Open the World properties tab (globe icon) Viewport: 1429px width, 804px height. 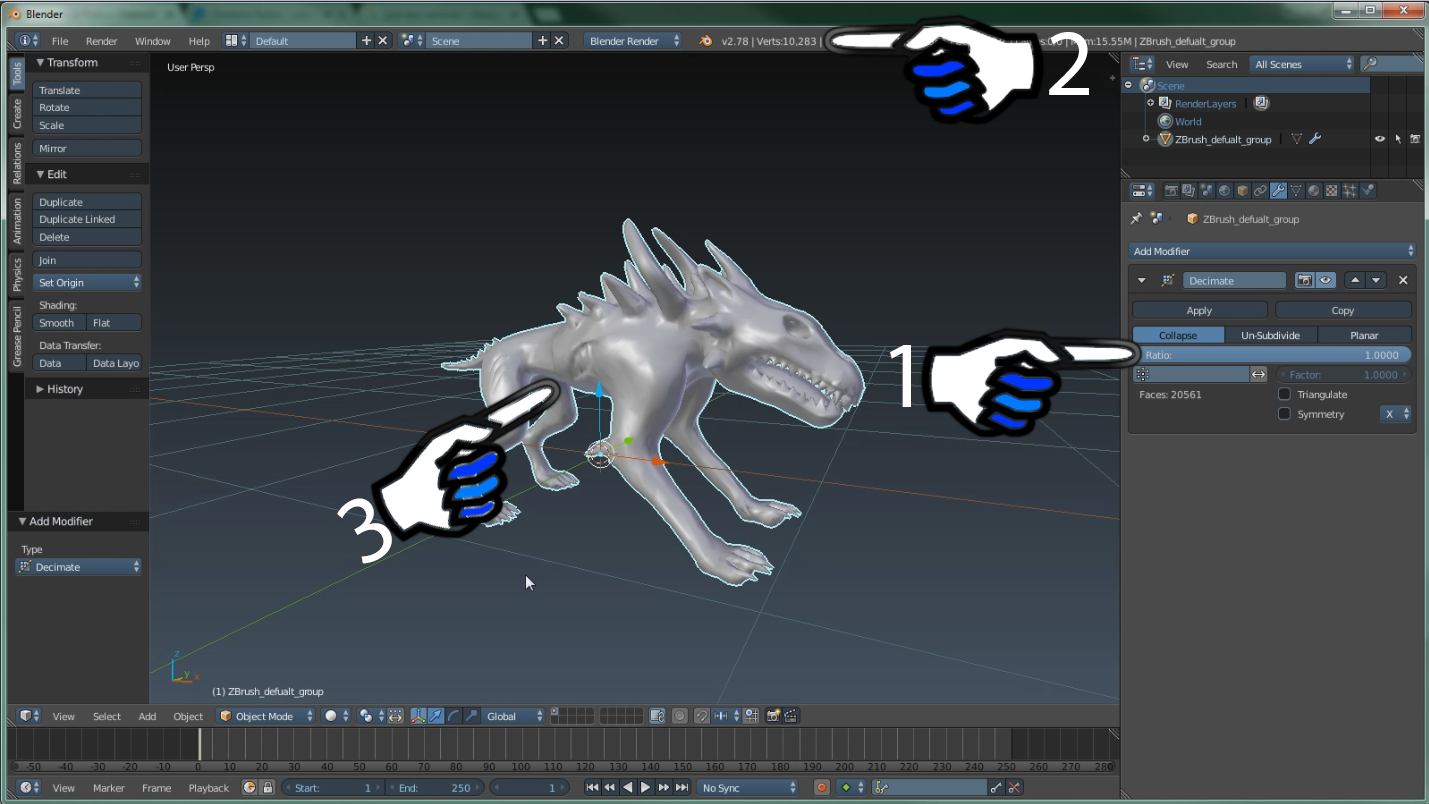point(1224,190)
